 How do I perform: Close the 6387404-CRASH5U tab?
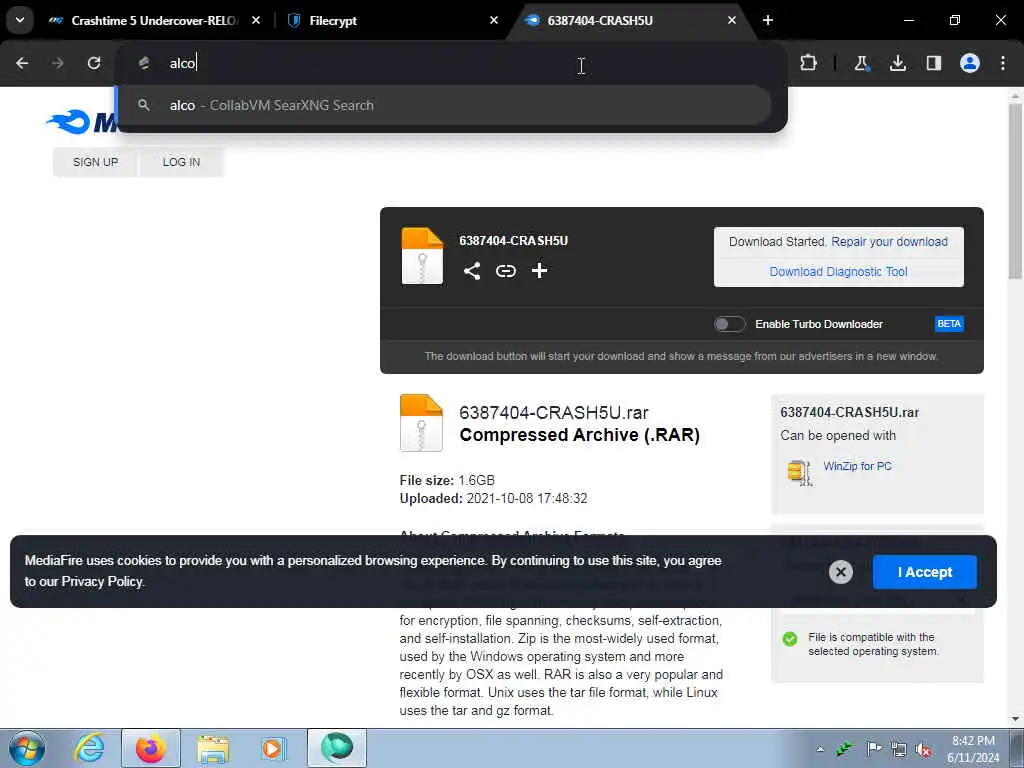pos(732,20)
